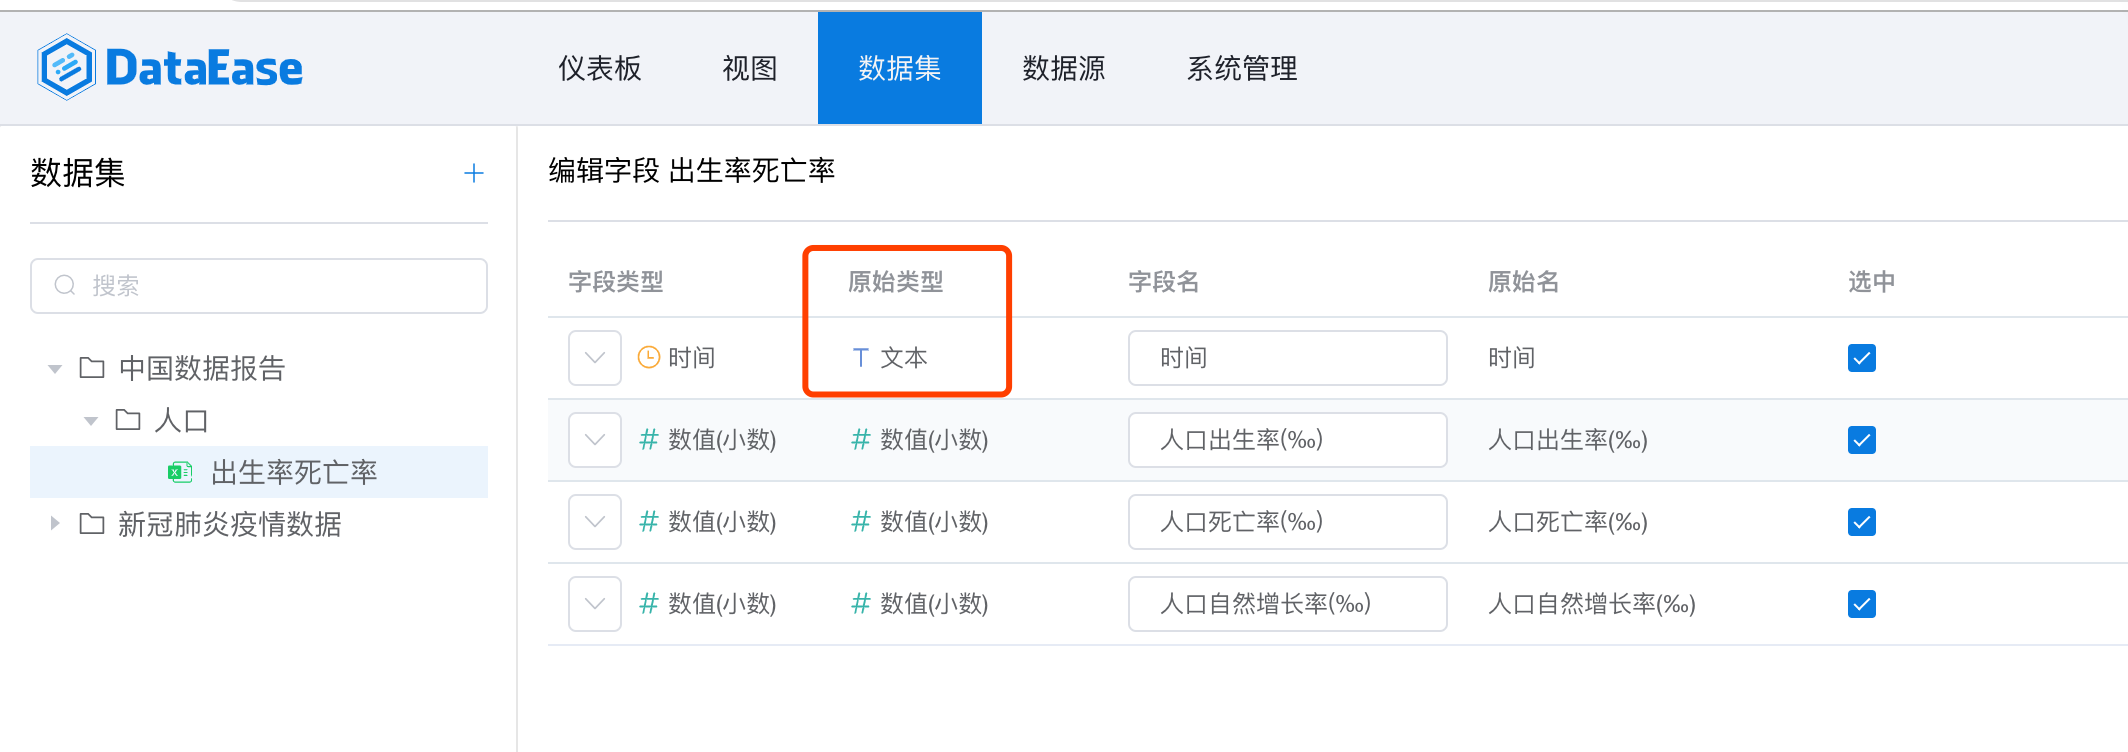The height and width of the screenshot is (752, 2128).
Task: Click the 原始名 column header
Action: [x=1524, y=282]
